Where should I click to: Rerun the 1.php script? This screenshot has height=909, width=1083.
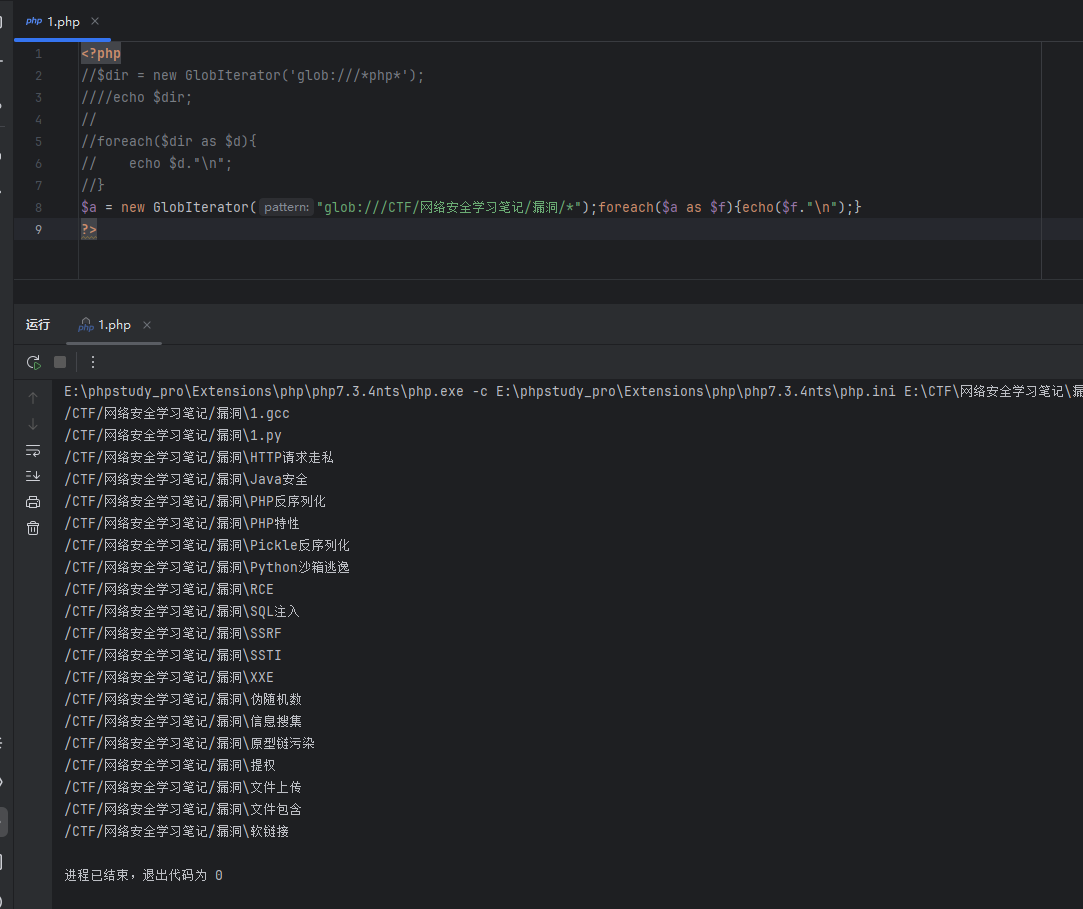33,362
